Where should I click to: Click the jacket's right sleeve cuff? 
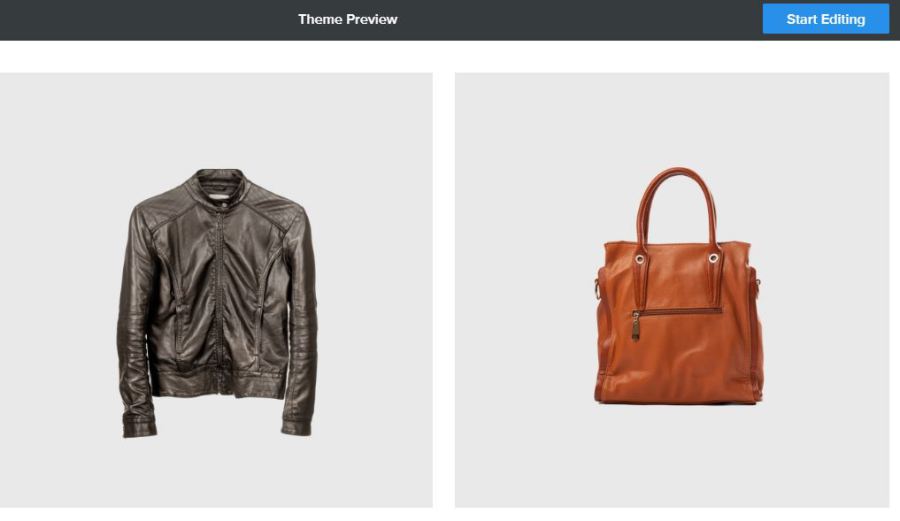pos(296,427)
